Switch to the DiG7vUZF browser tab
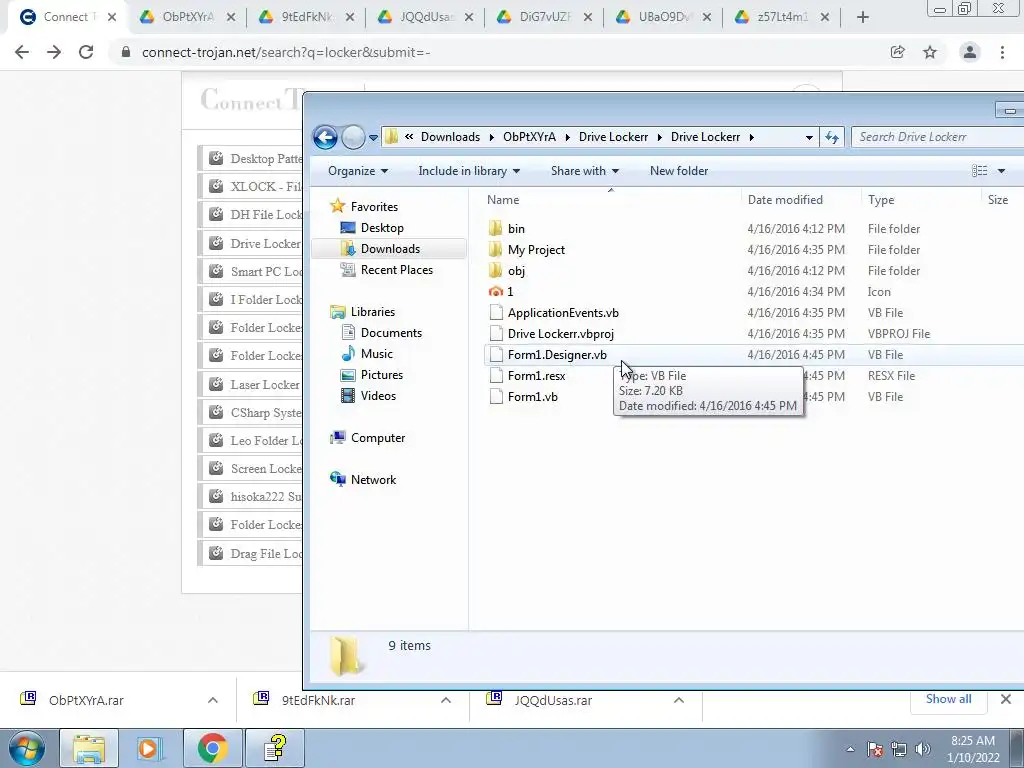Image resolution: width=1024 pixels, height=768 pixels. point(544,17)
